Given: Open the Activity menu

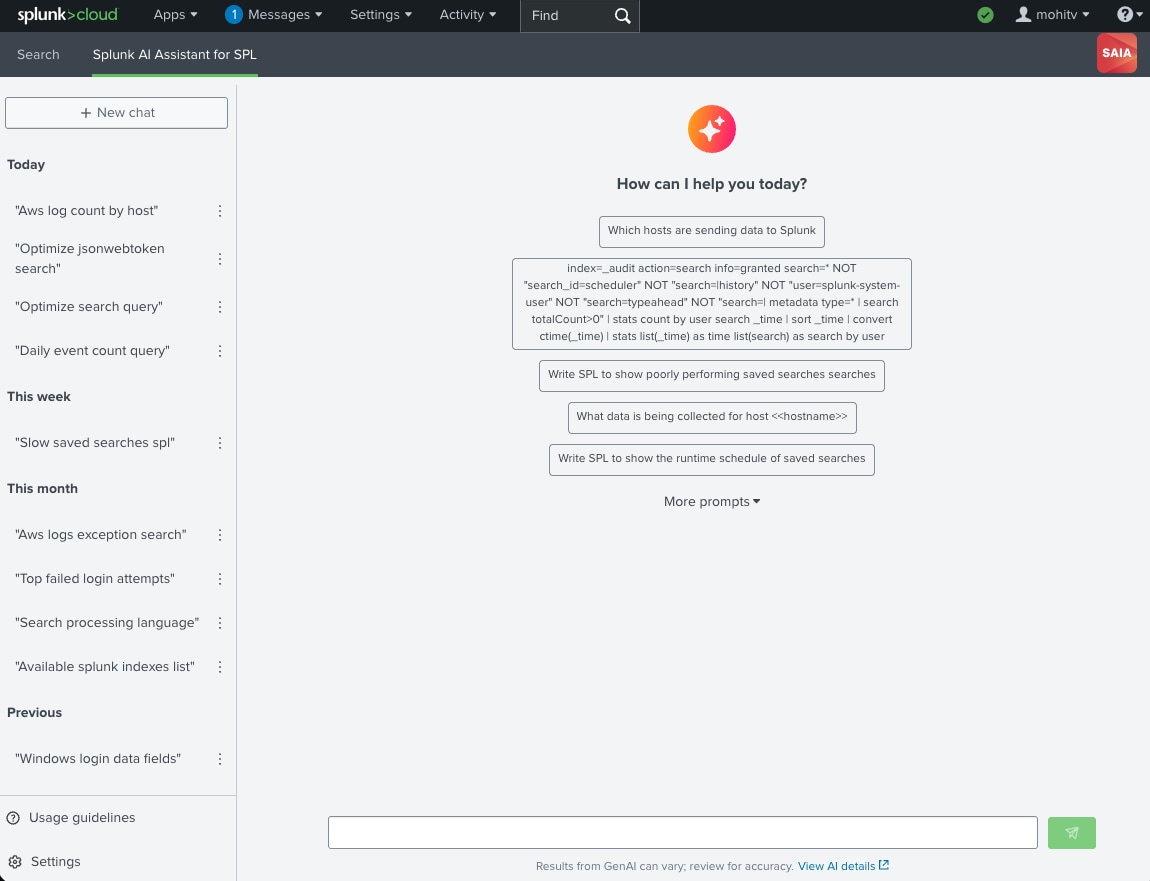Looking at the screenshot, I should point(468,15).
